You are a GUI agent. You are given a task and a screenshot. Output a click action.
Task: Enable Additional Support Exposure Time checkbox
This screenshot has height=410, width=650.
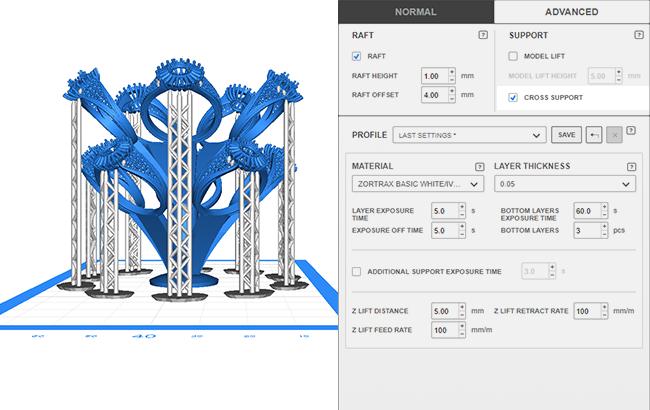[358, 271]
